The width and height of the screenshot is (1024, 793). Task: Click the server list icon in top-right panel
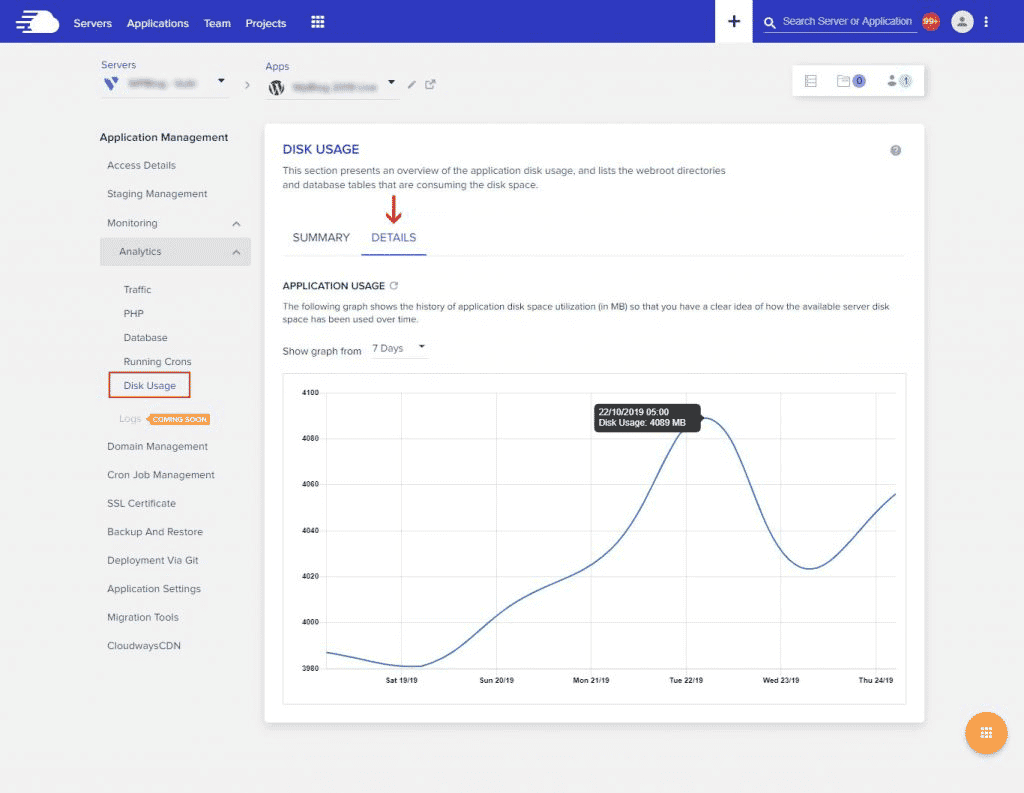point(810,81)
